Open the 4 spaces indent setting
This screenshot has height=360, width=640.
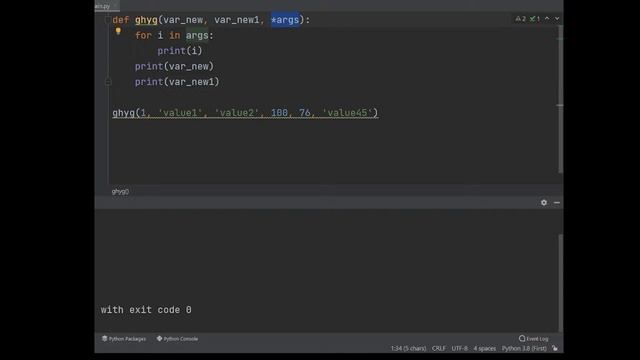(484, 349)
